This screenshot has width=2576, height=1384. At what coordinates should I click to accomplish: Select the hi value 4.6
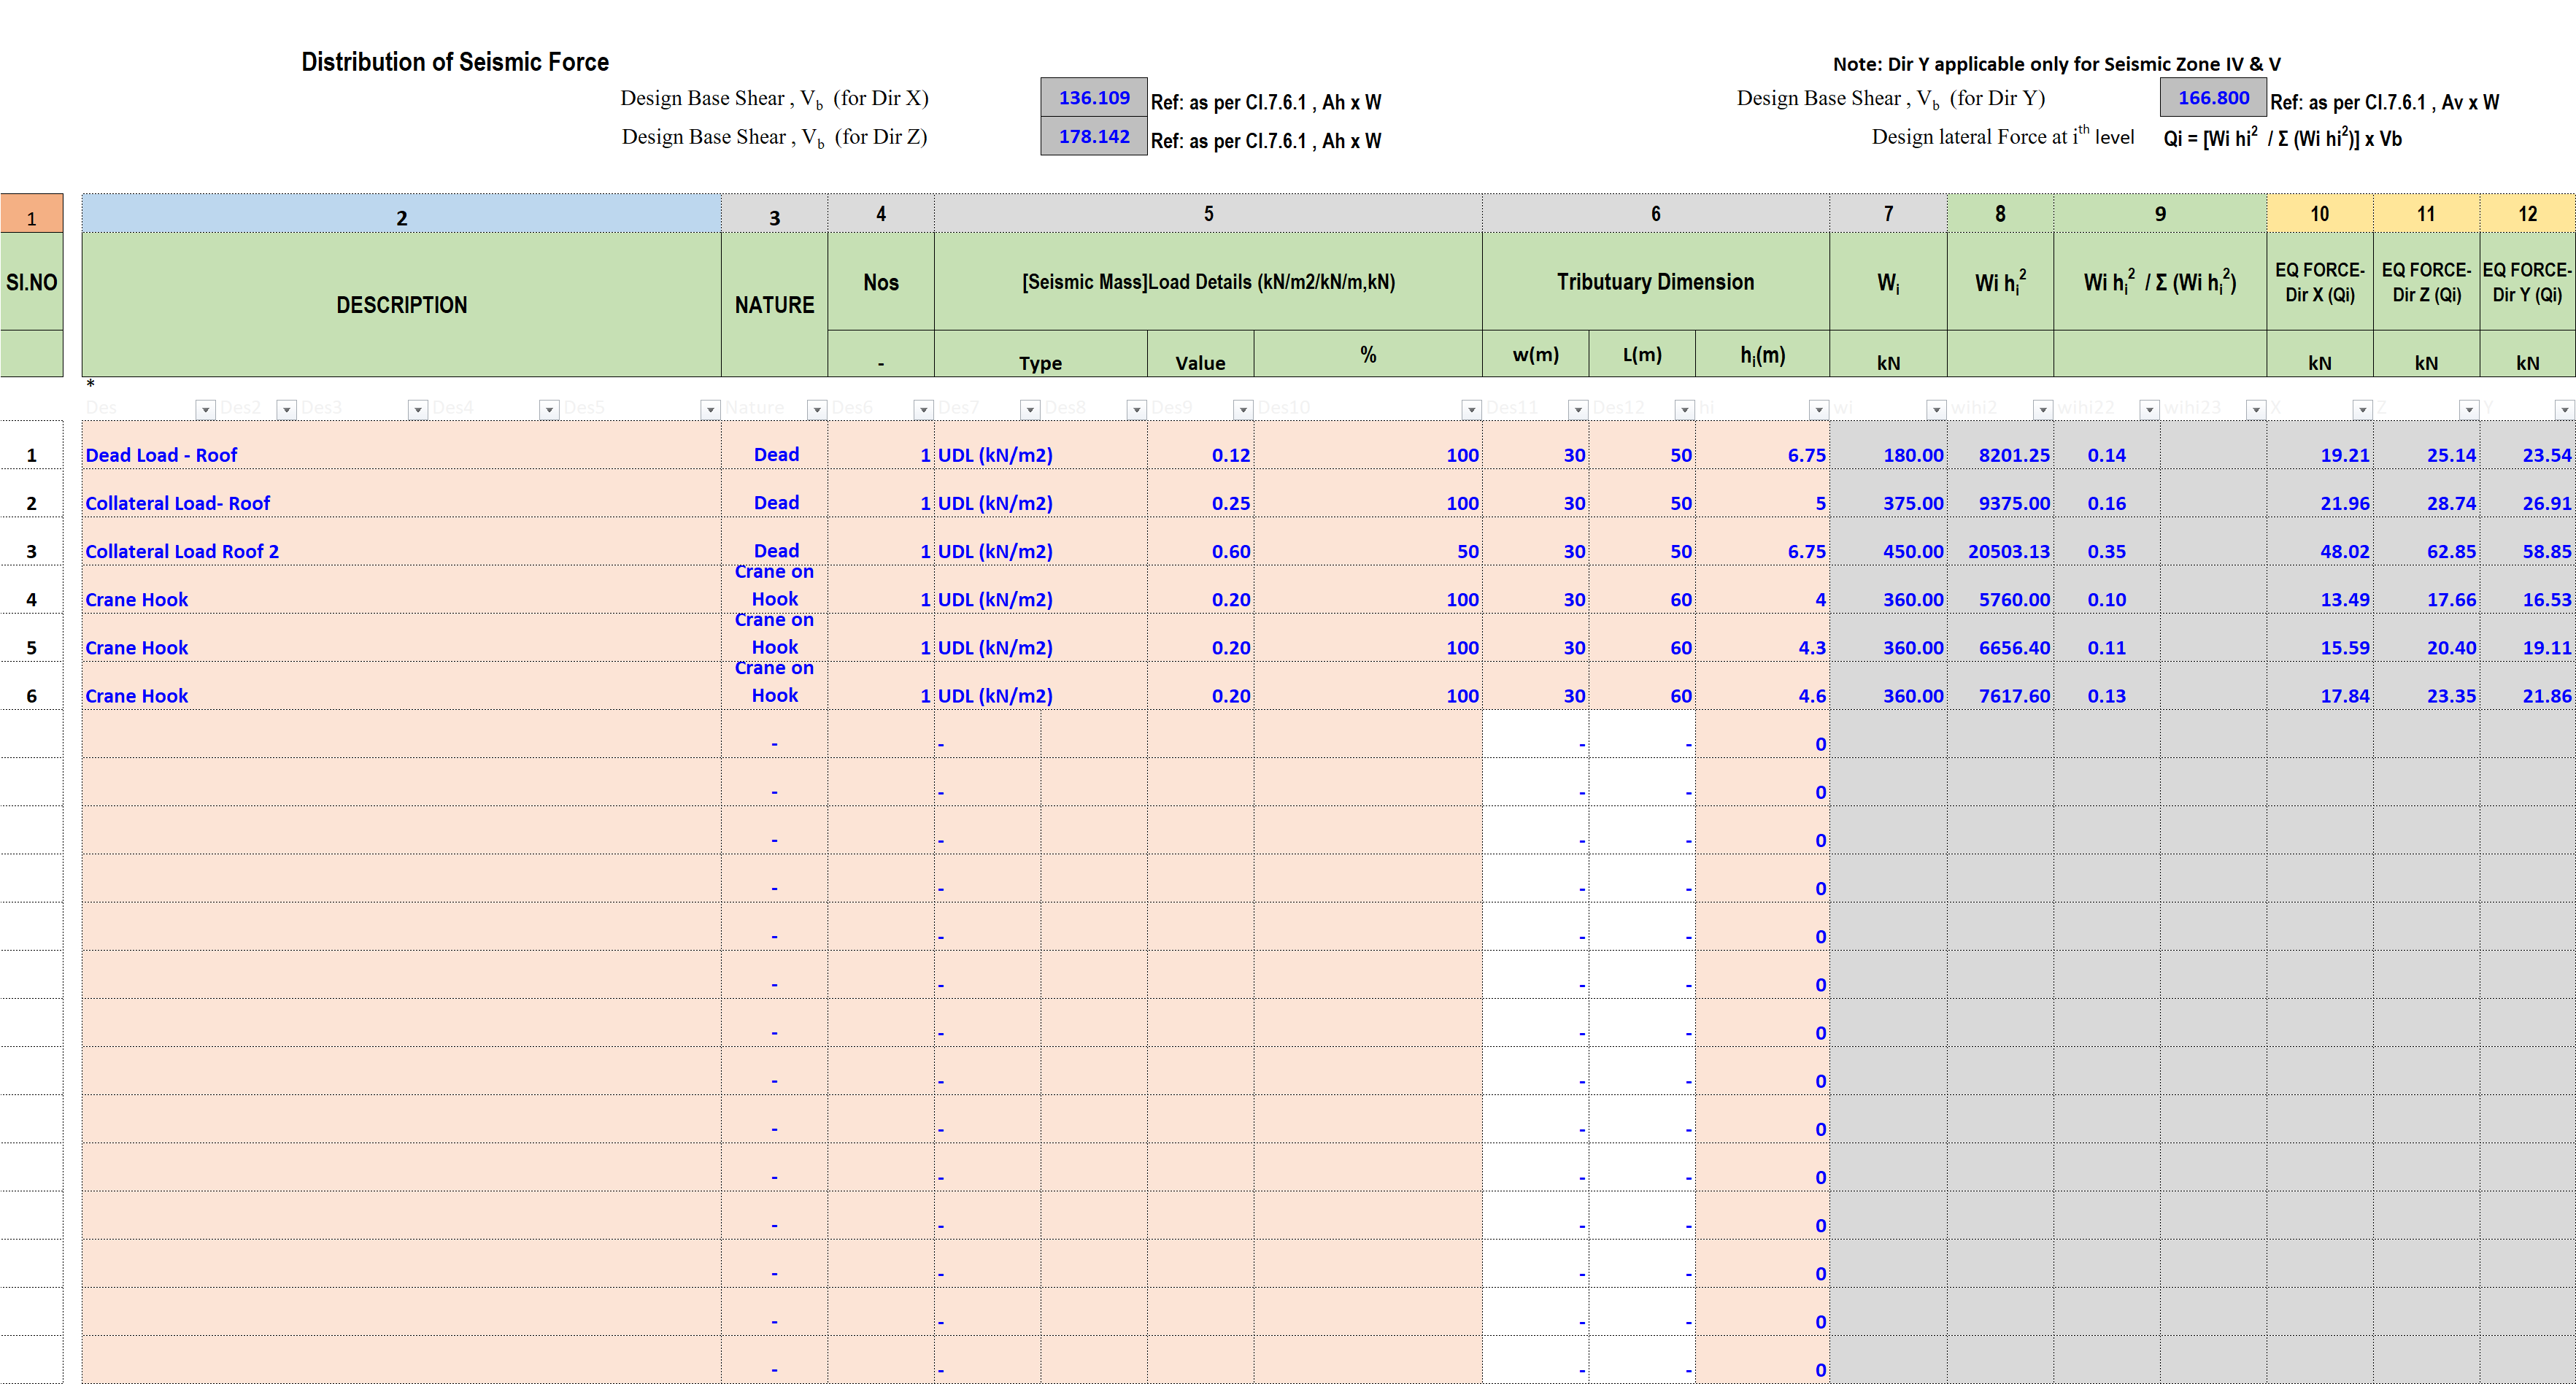(1762, 685)
